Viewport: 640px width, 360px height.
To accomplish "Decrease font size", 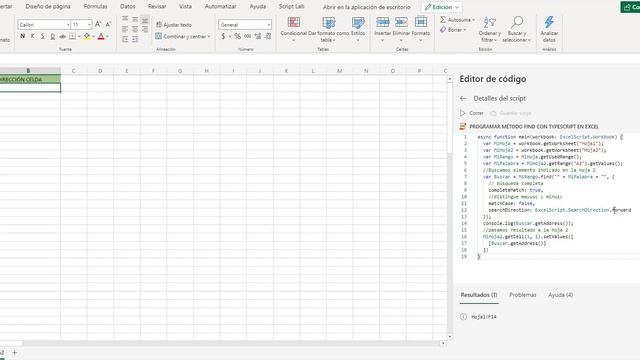I will point(108,24).
